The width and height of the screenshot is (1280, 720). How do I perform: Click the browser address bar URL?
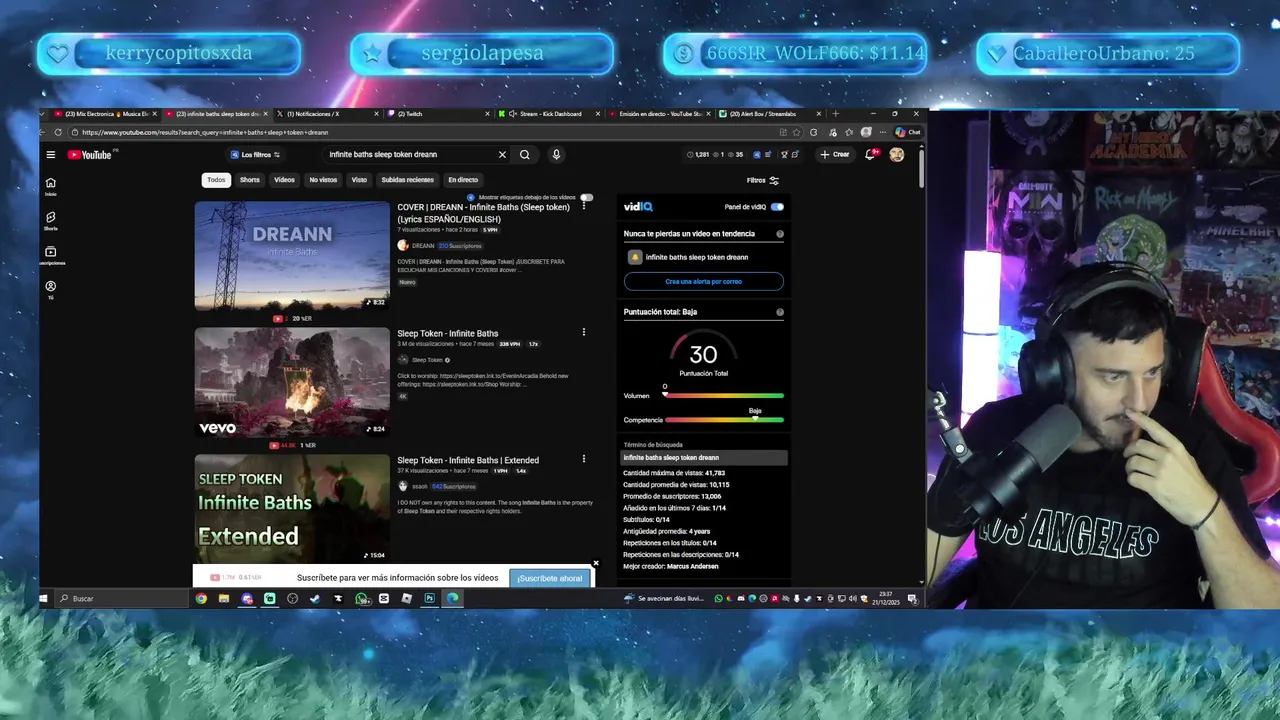[x=205, y=132]
